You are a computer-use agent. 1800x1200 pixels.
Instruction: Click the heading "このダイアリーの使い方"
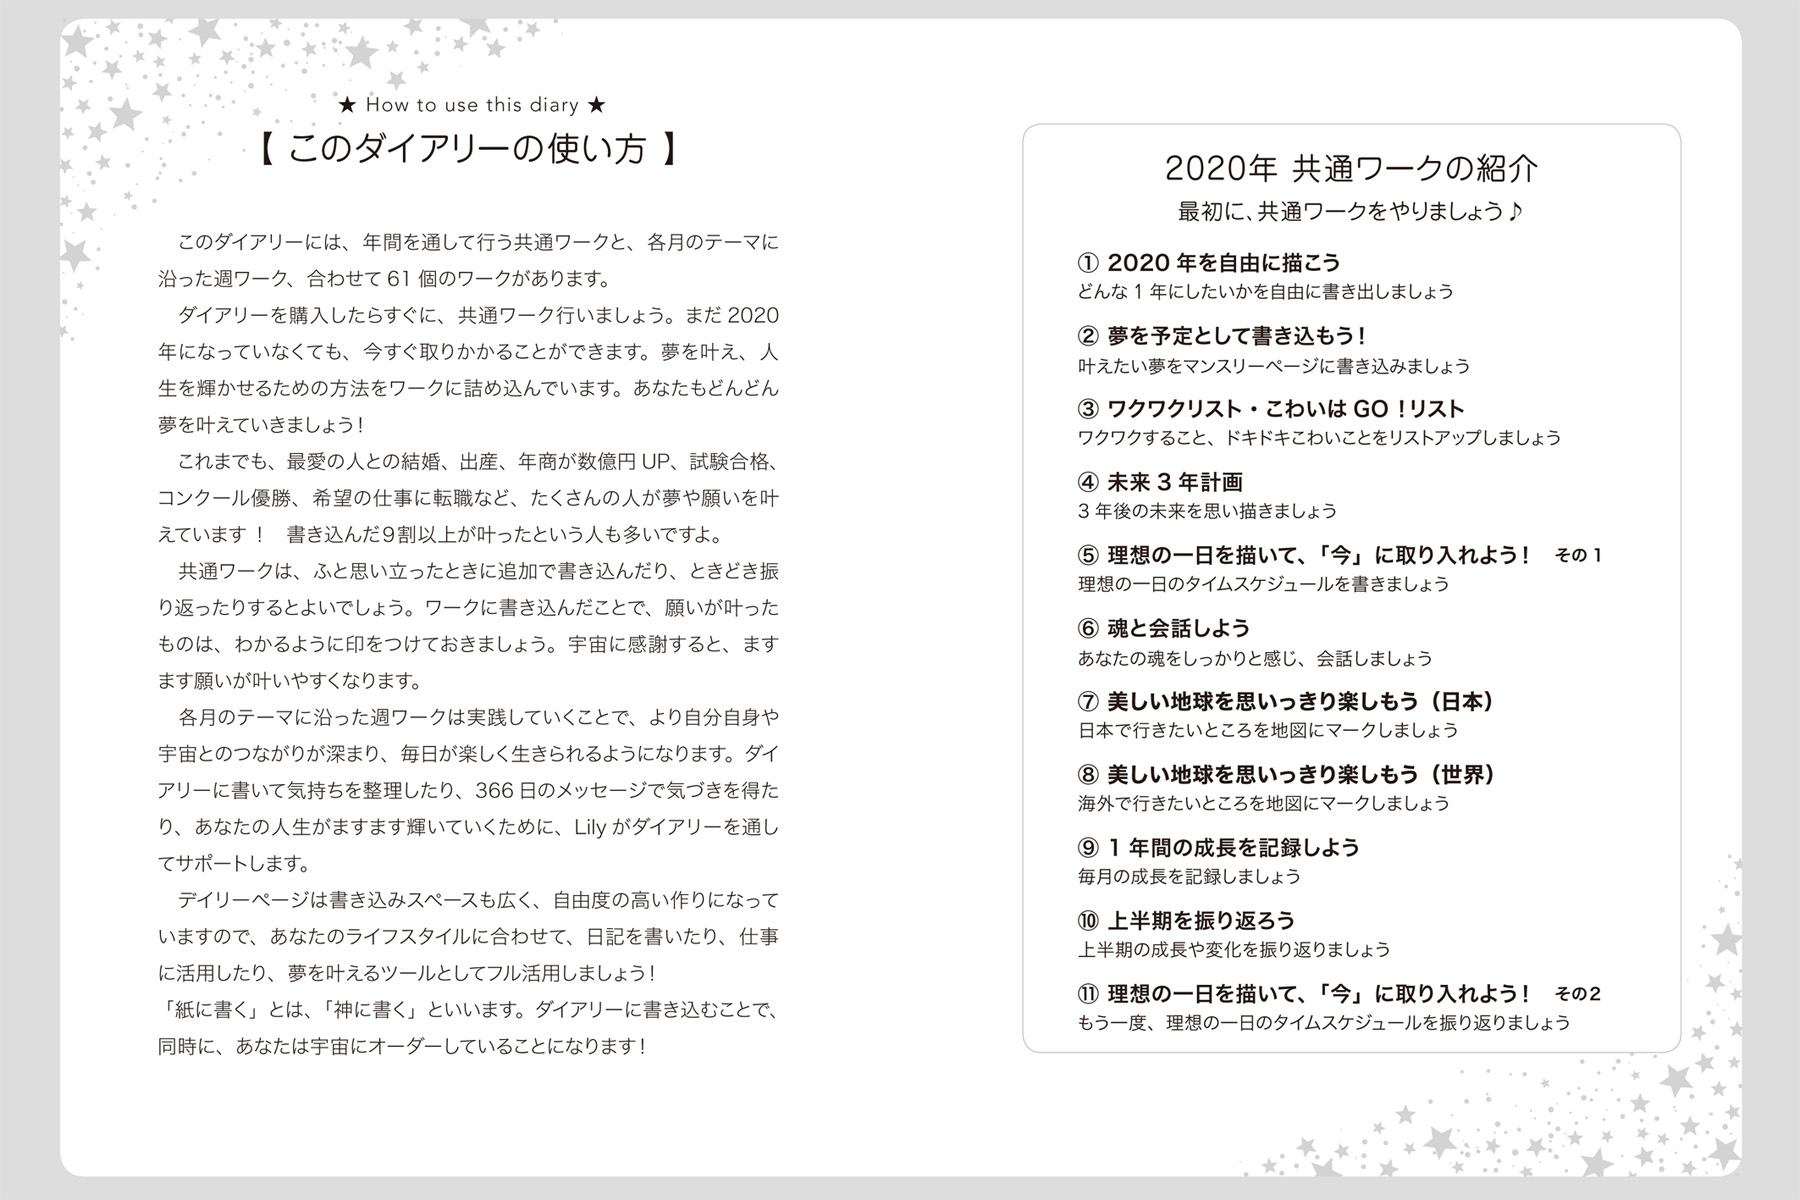coord(468,150)
